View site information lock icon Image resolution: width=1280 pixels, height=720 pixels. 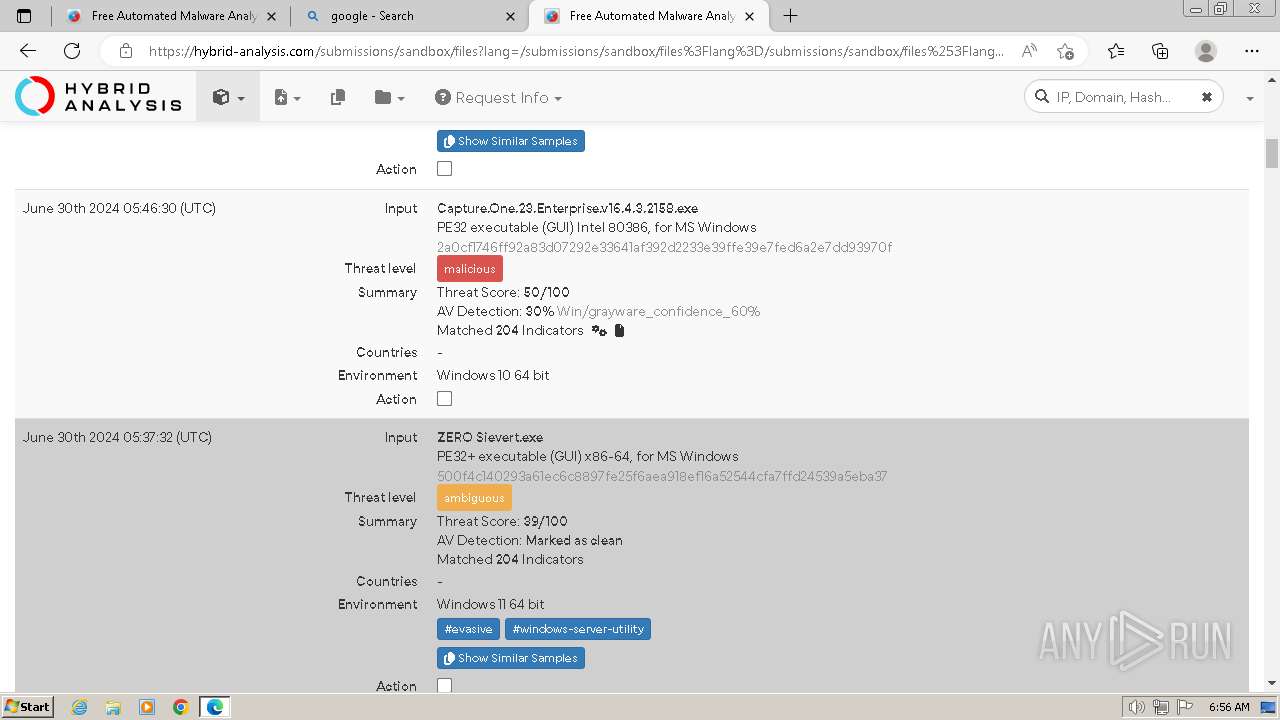click(126, 51)
